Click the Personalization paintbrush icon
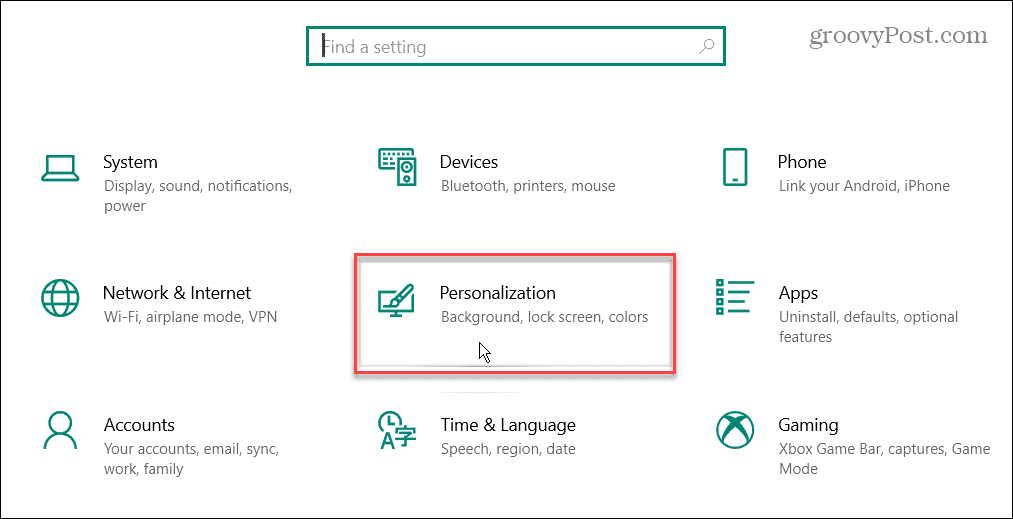 [397, 298]
